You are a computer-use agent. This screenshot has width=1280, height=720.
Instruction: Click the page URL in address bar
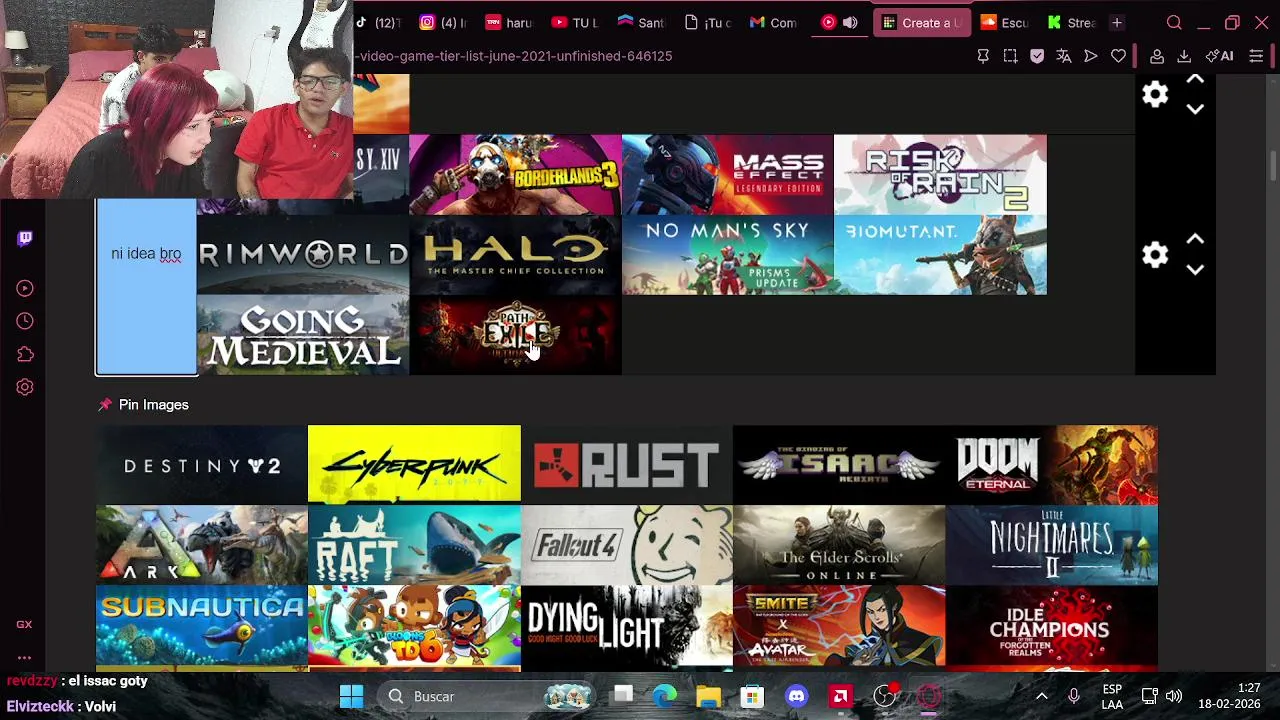pyautogui.click(x=513, y=56)
